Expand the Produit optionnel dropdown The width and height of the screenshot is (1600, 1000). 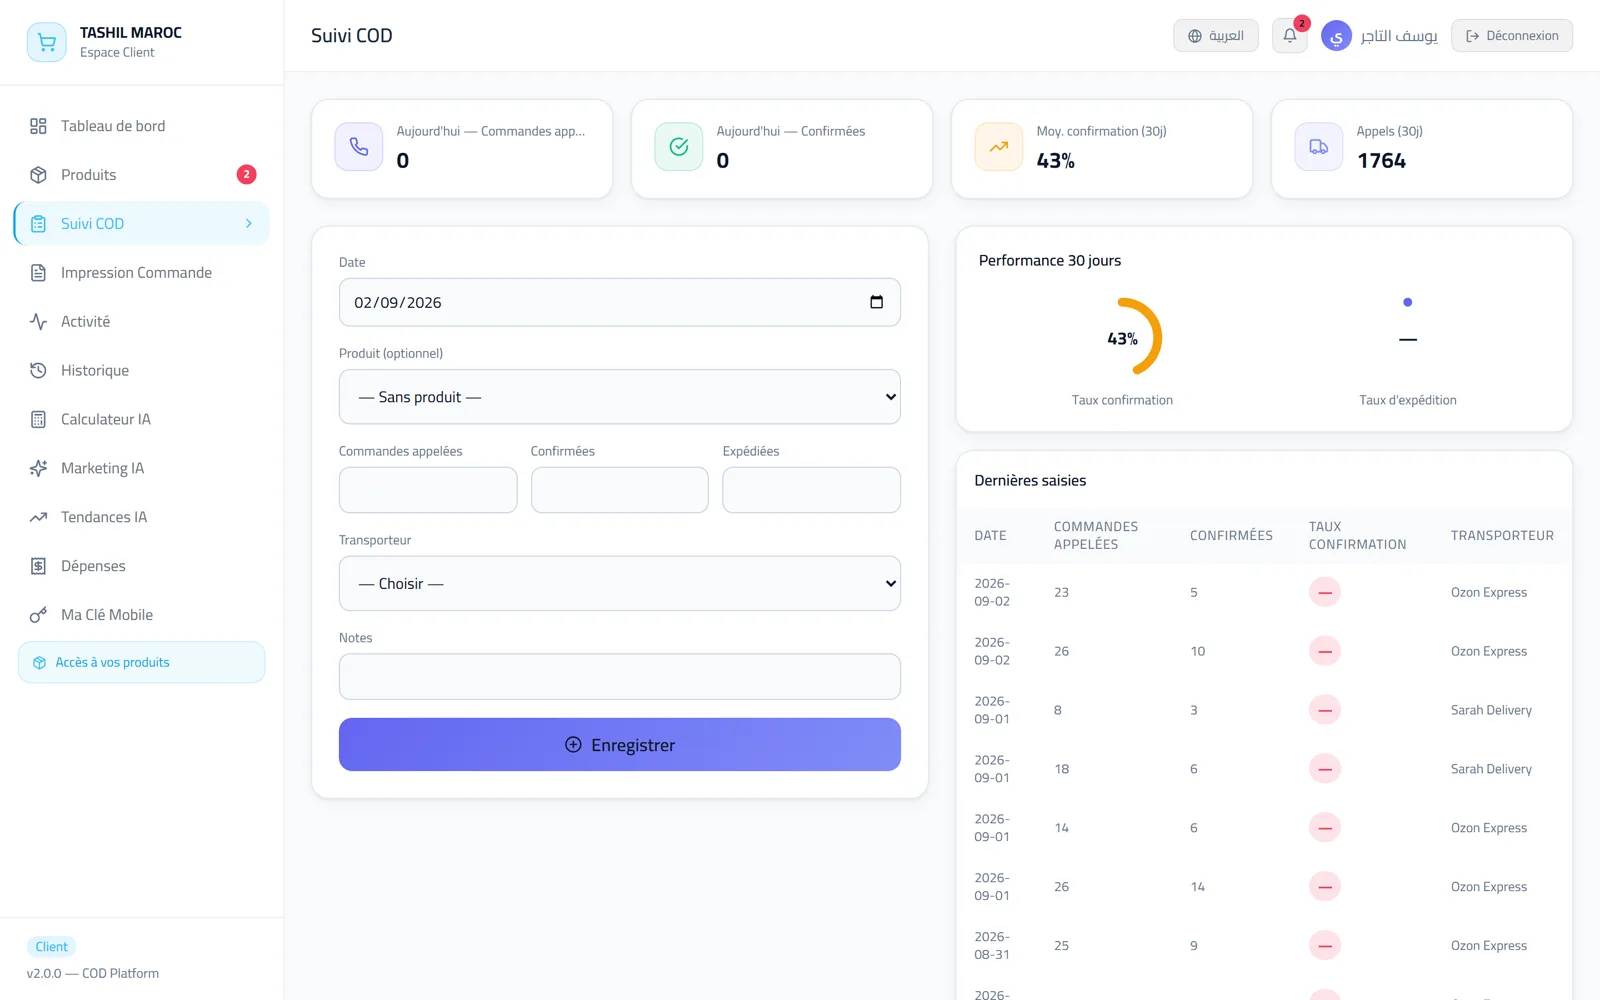620,397
